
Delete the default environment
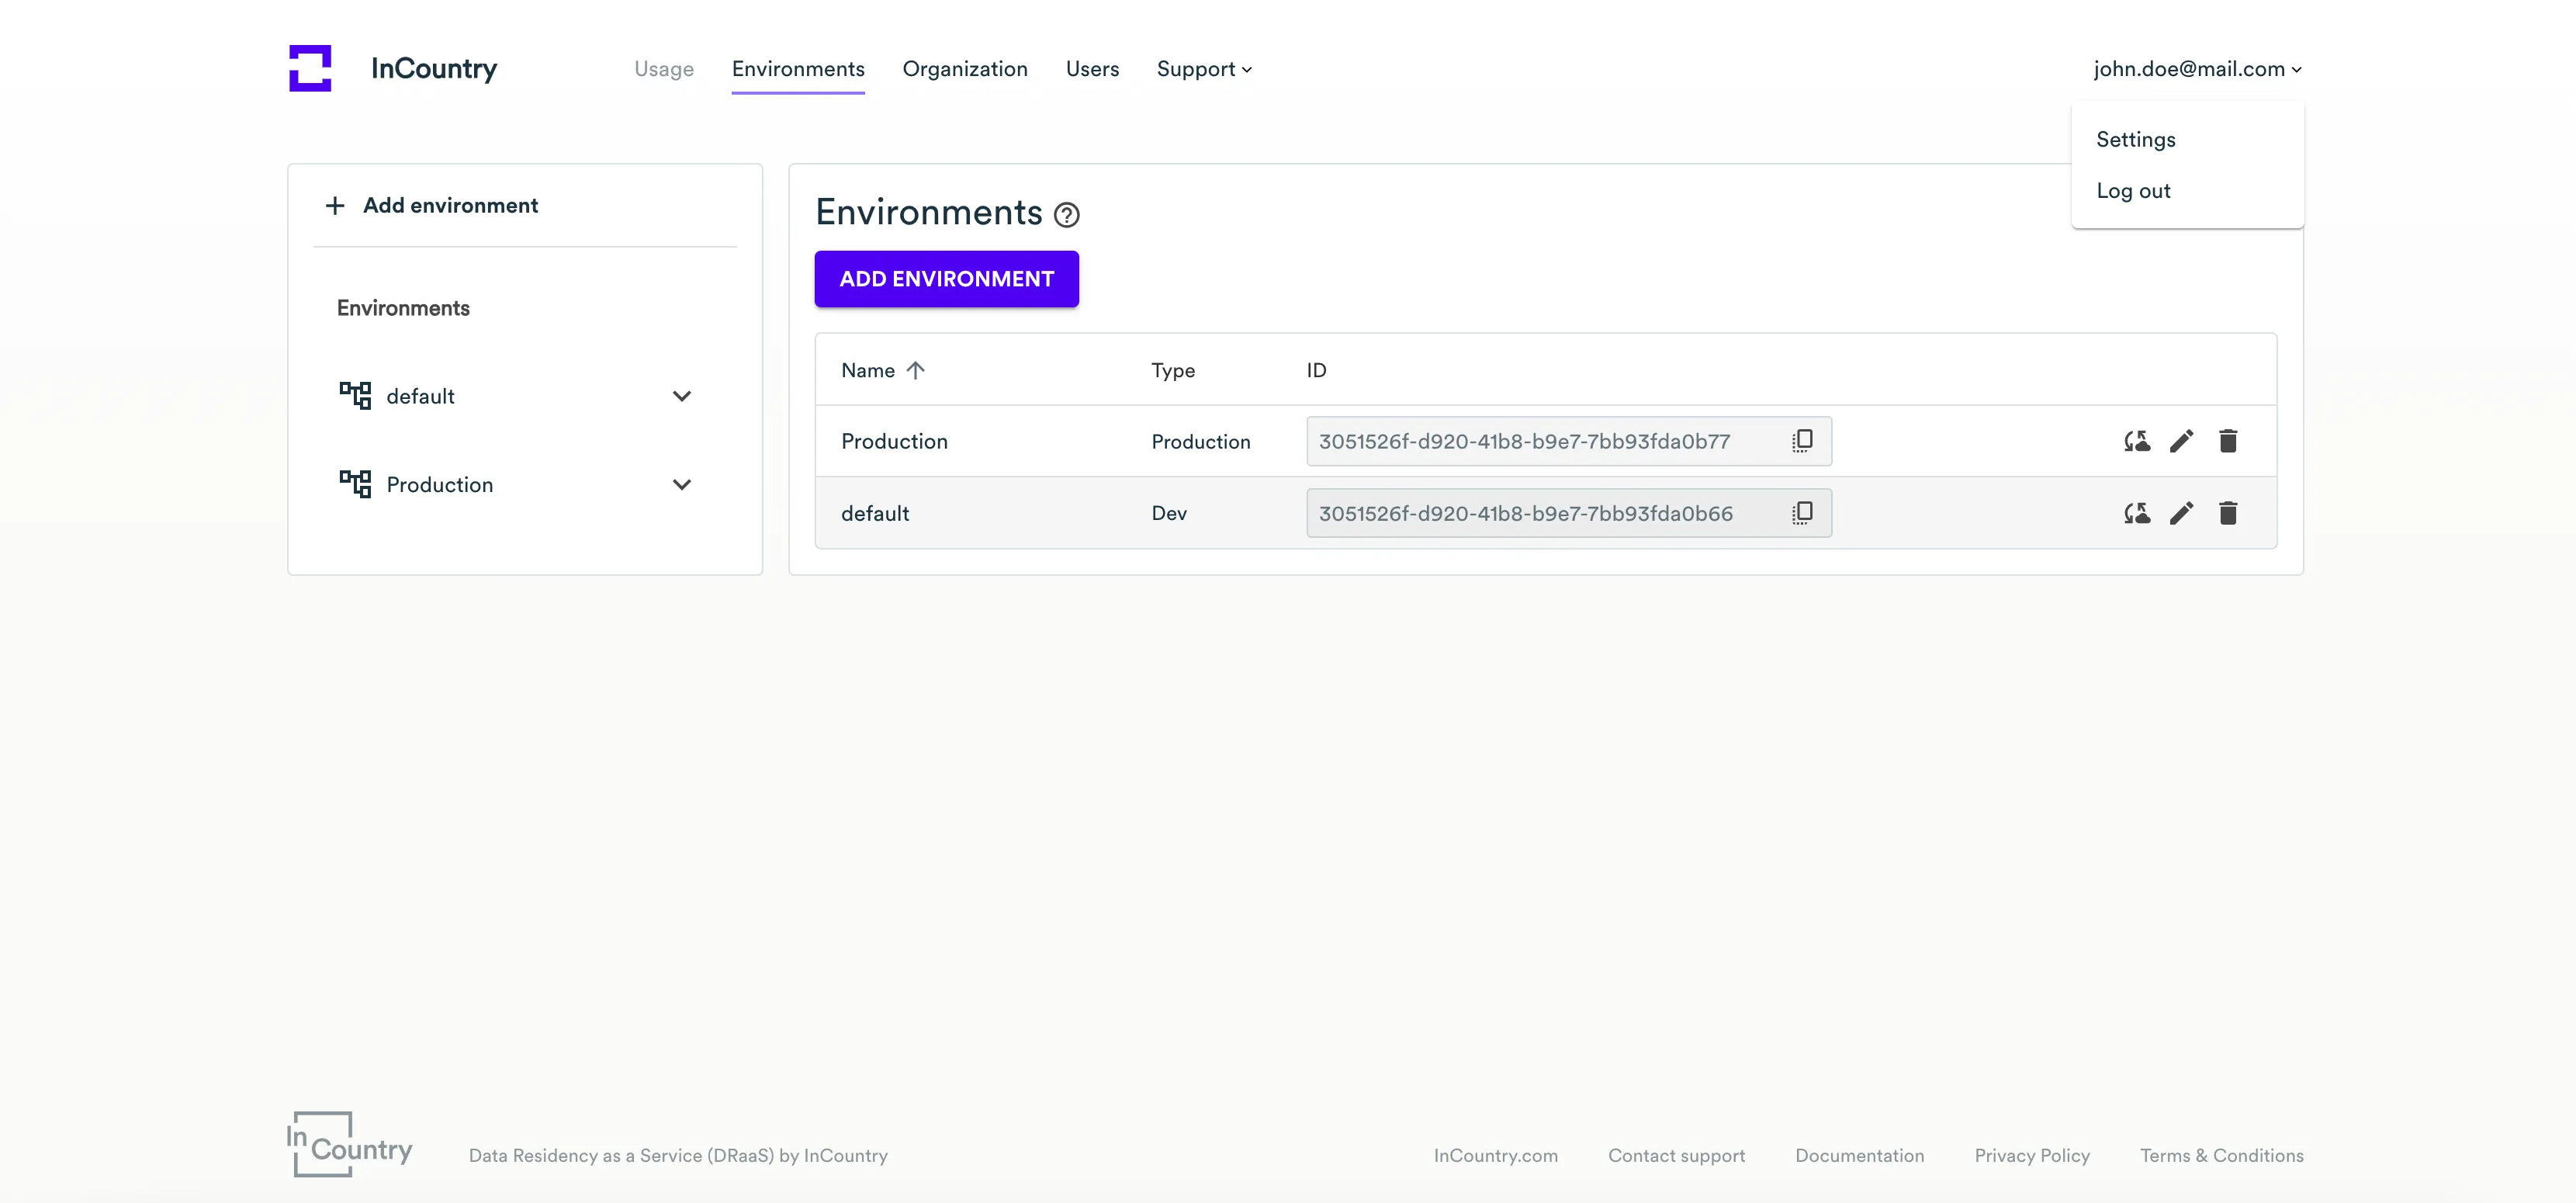2227,513
